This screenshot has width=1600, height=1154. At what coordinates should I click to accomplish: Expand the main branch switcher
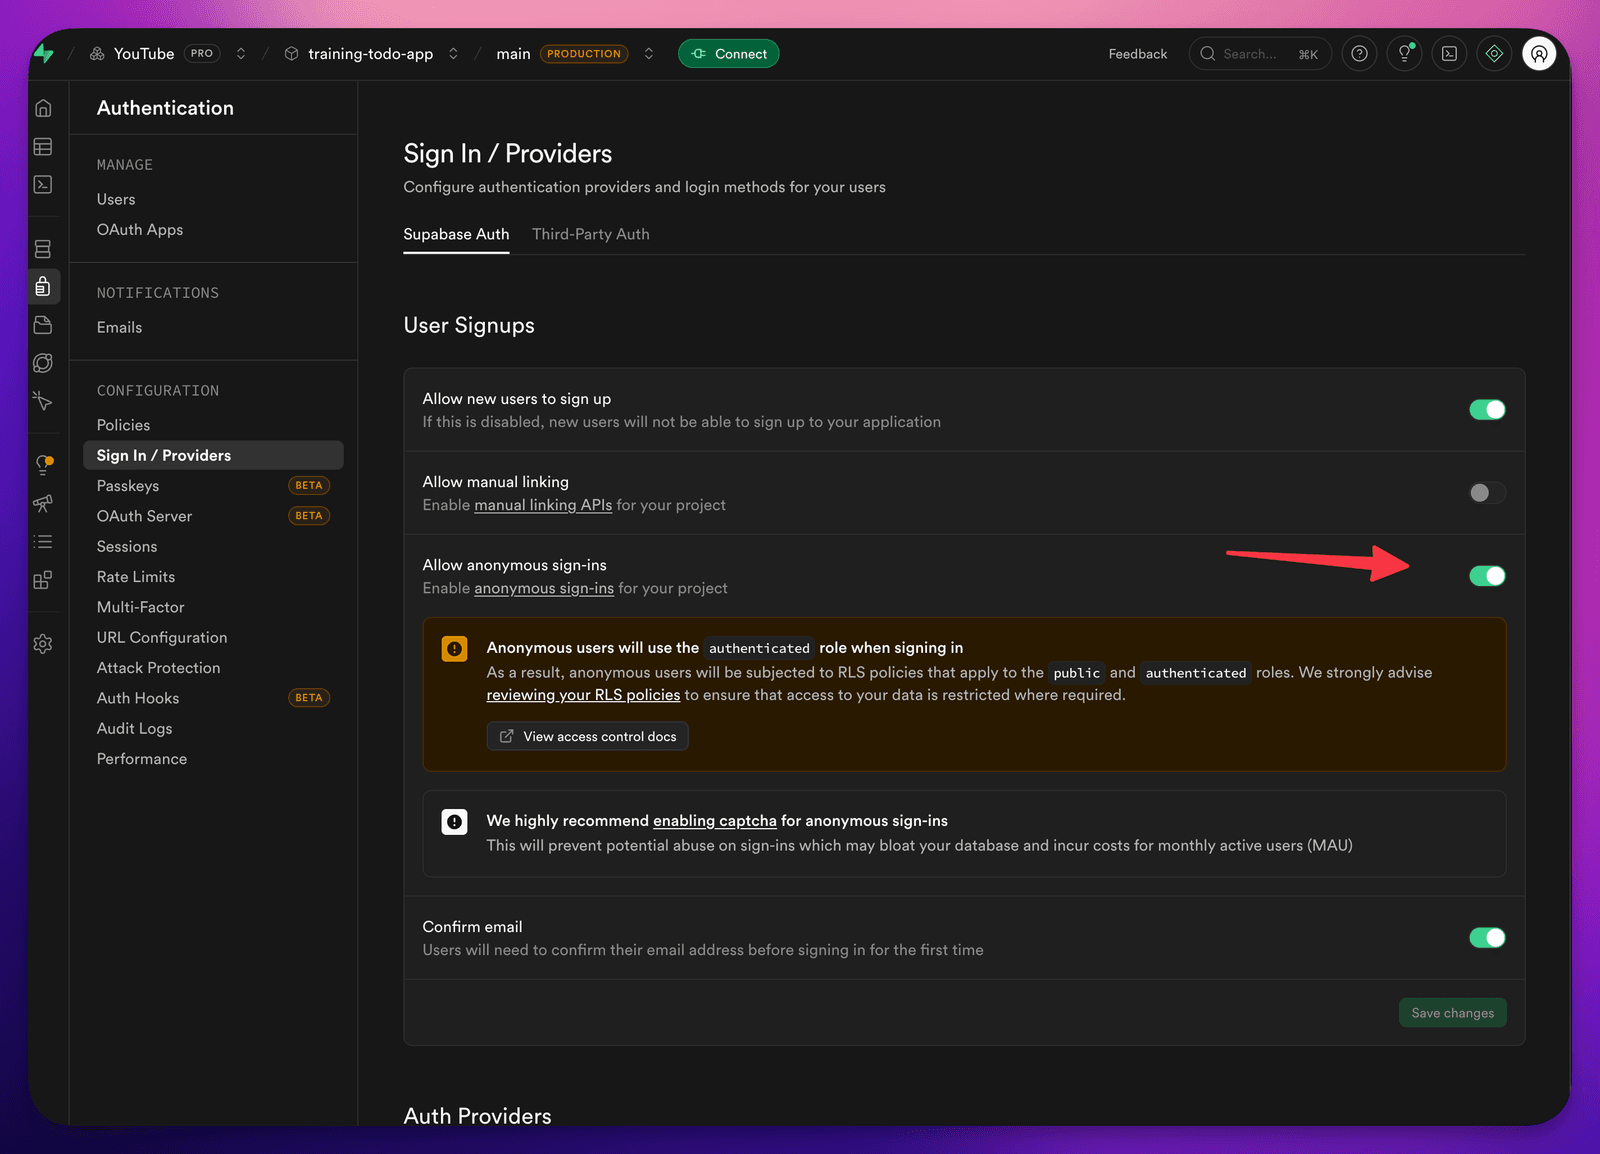pos(649,54)
